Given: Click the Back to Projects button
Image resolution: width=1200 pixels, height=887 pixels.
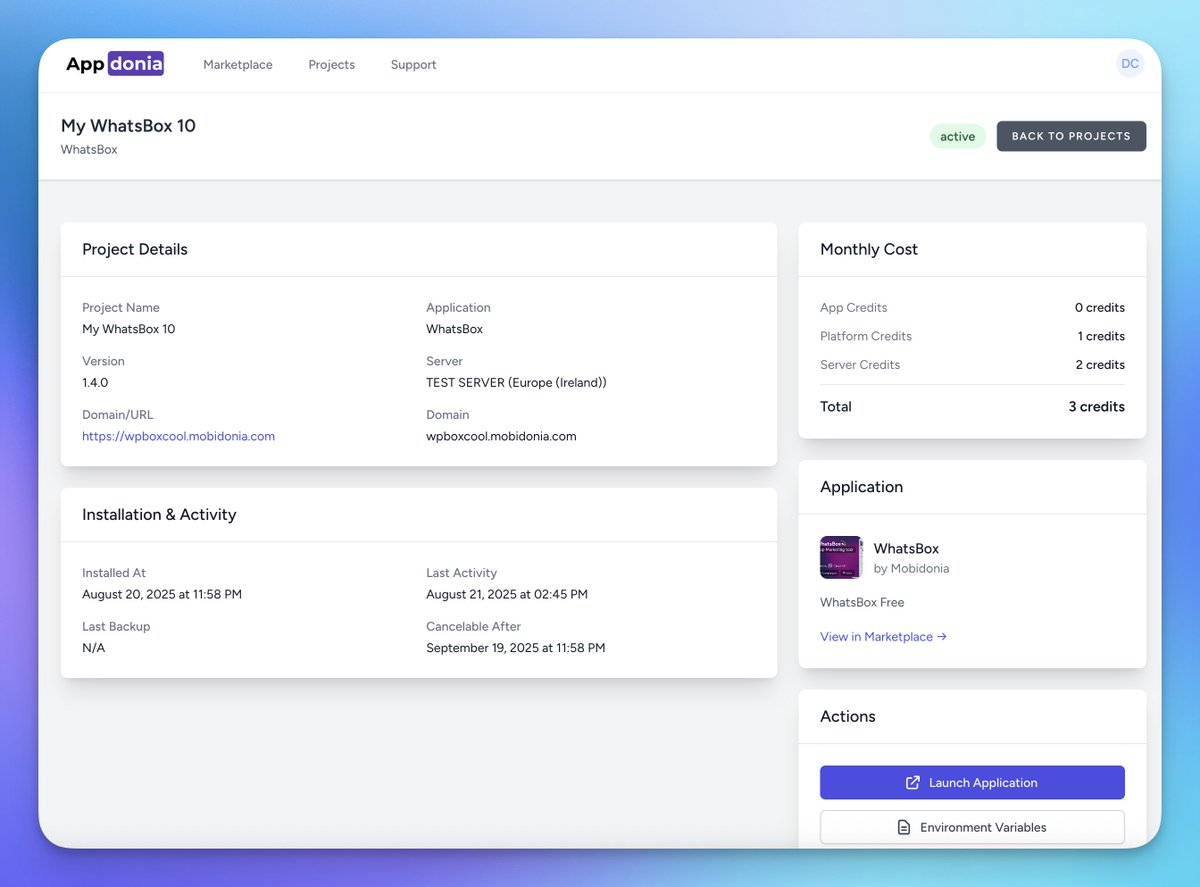Looking at the screenshot, I should 1071,136.
